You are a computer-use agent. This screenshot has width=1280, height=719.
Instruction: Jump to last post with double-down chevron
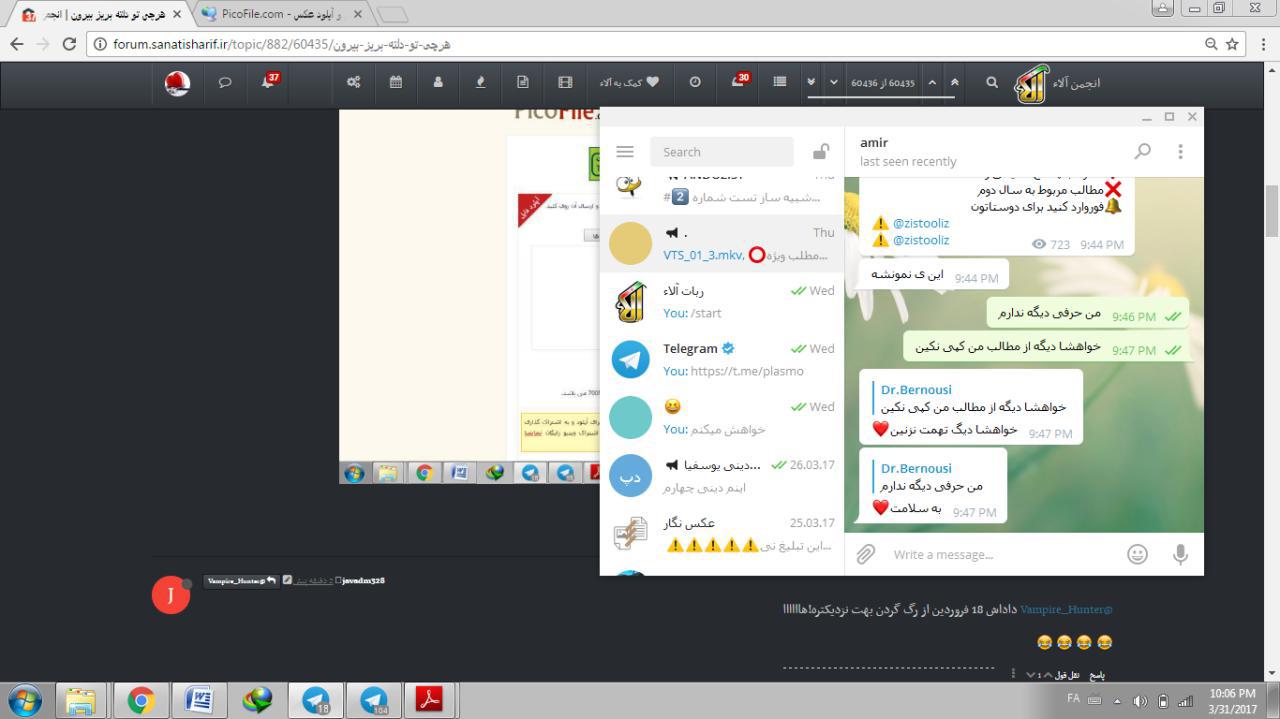(811, 82)
